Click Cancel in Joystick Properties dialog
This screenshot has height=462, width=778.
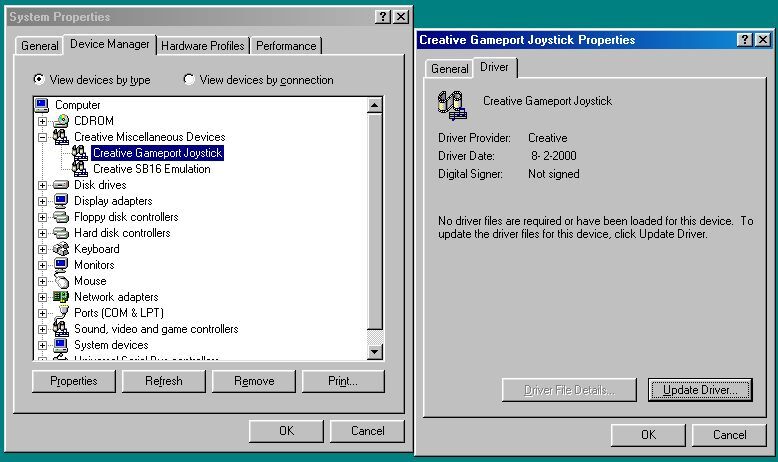(x=729, y=435)
